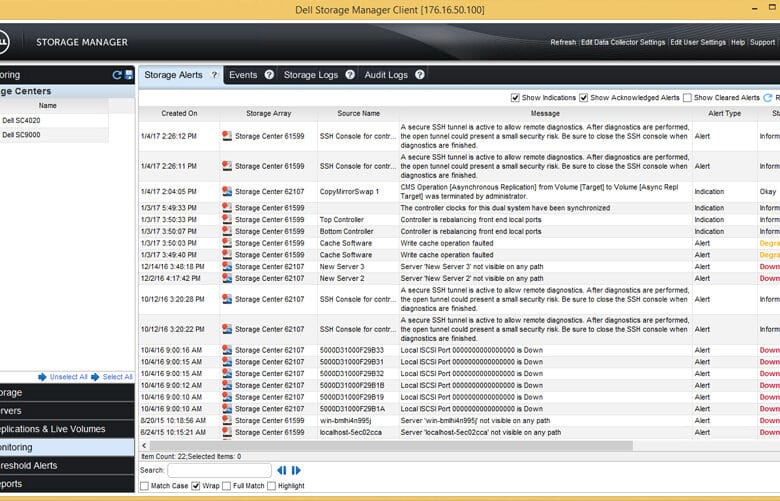Select the alert created 8/20/15 10:18:56 AM
780x501 pixels.
tap(459, 420)
